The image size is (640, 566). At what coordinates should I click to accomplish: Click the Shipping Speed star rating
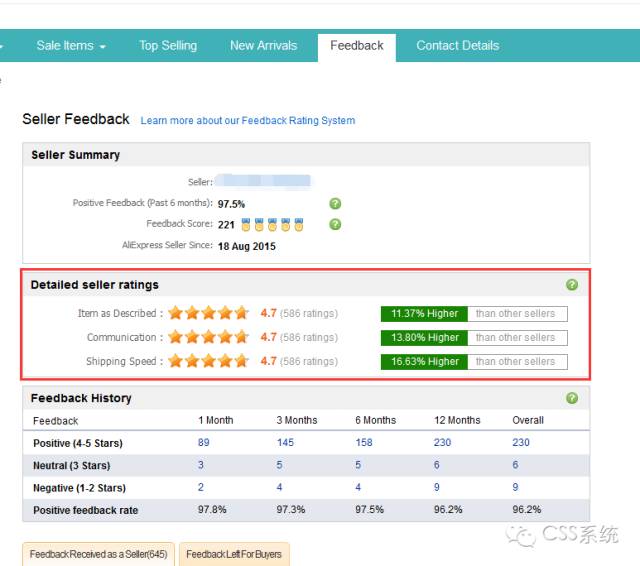pos(209,362)
